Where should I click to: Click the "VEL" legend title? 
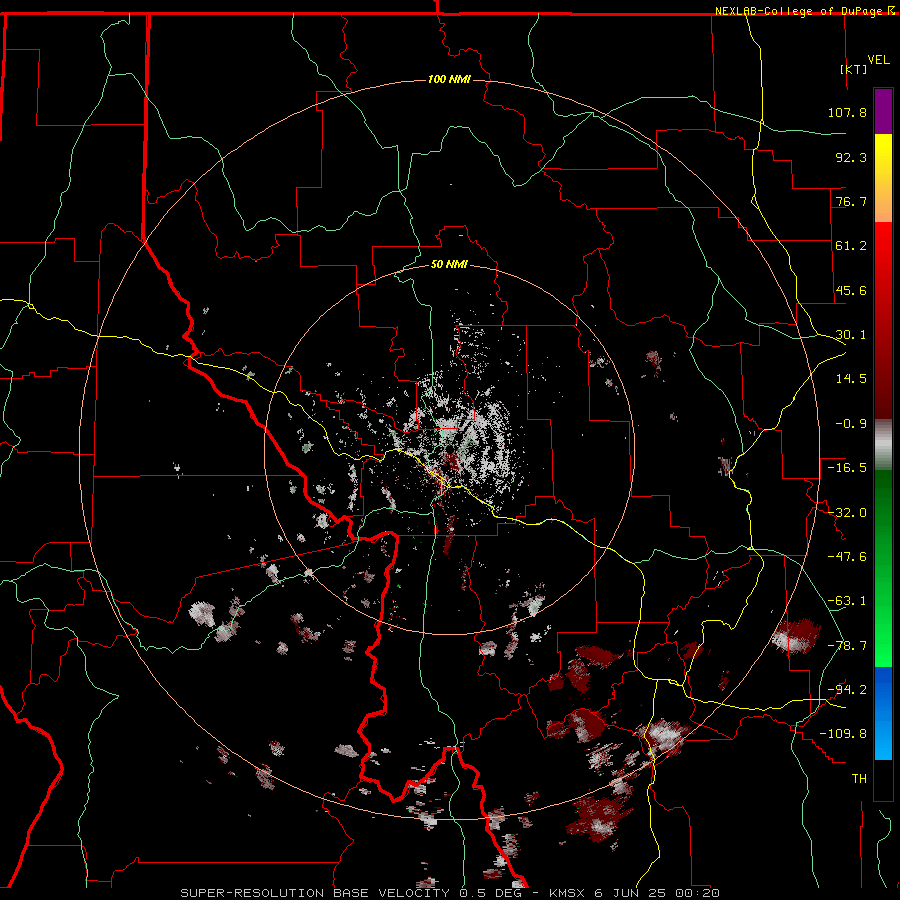coord(879,60)
